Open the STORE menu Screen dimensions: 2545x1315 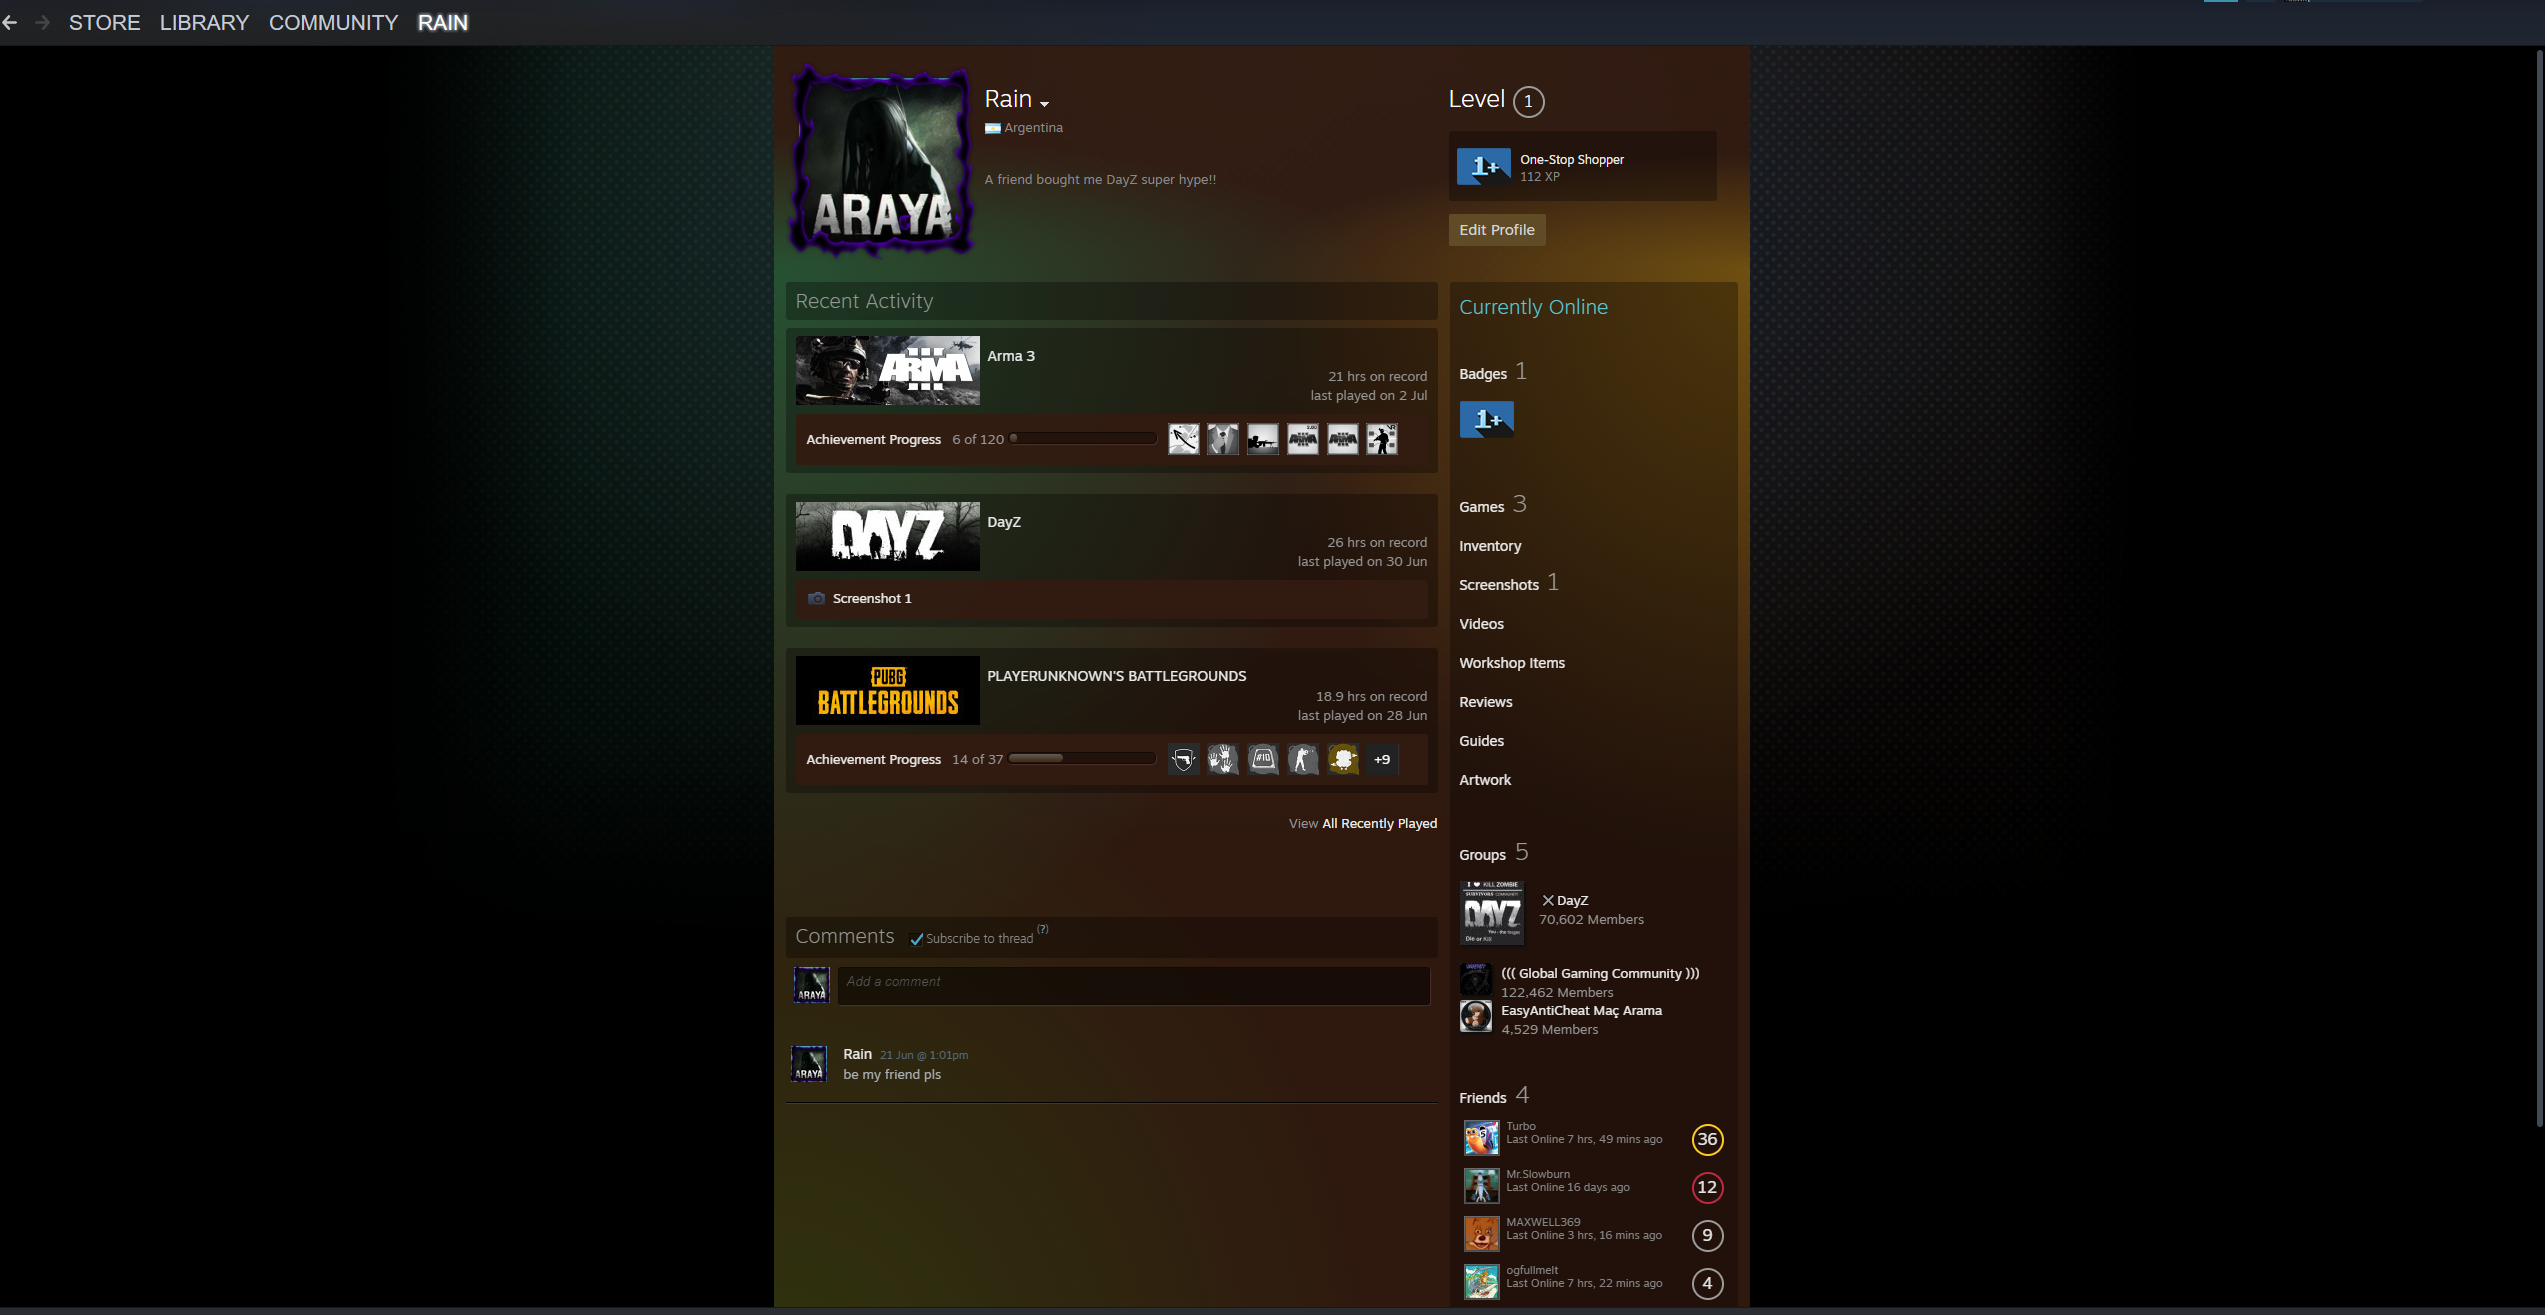(x=104, y=22)
